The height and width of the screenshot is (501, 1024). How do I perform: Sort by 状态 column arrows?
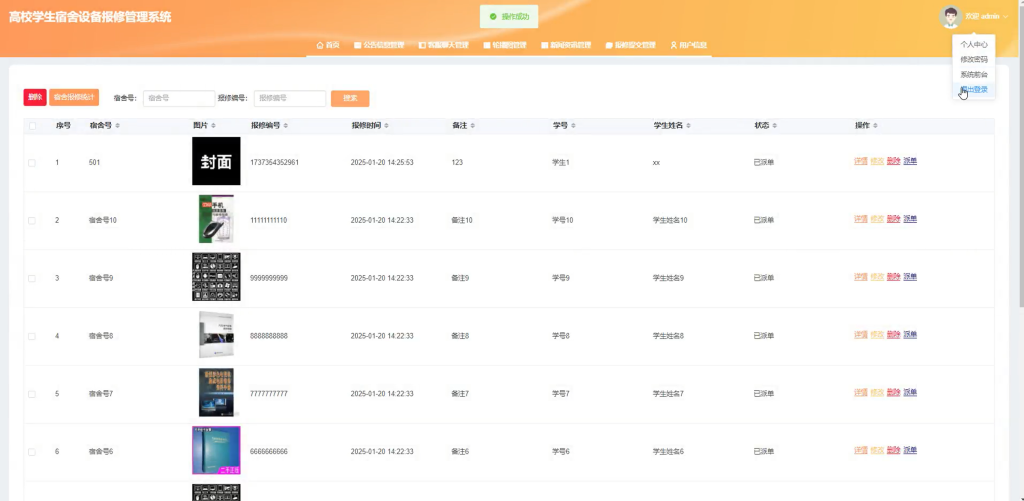(775, 125)
